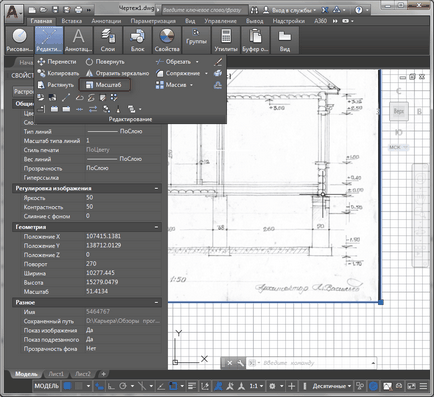The width and height of the screenshot is (434, 397).
Task: Toggle ortho mode in status bar
Action: (x=111, y=386)
